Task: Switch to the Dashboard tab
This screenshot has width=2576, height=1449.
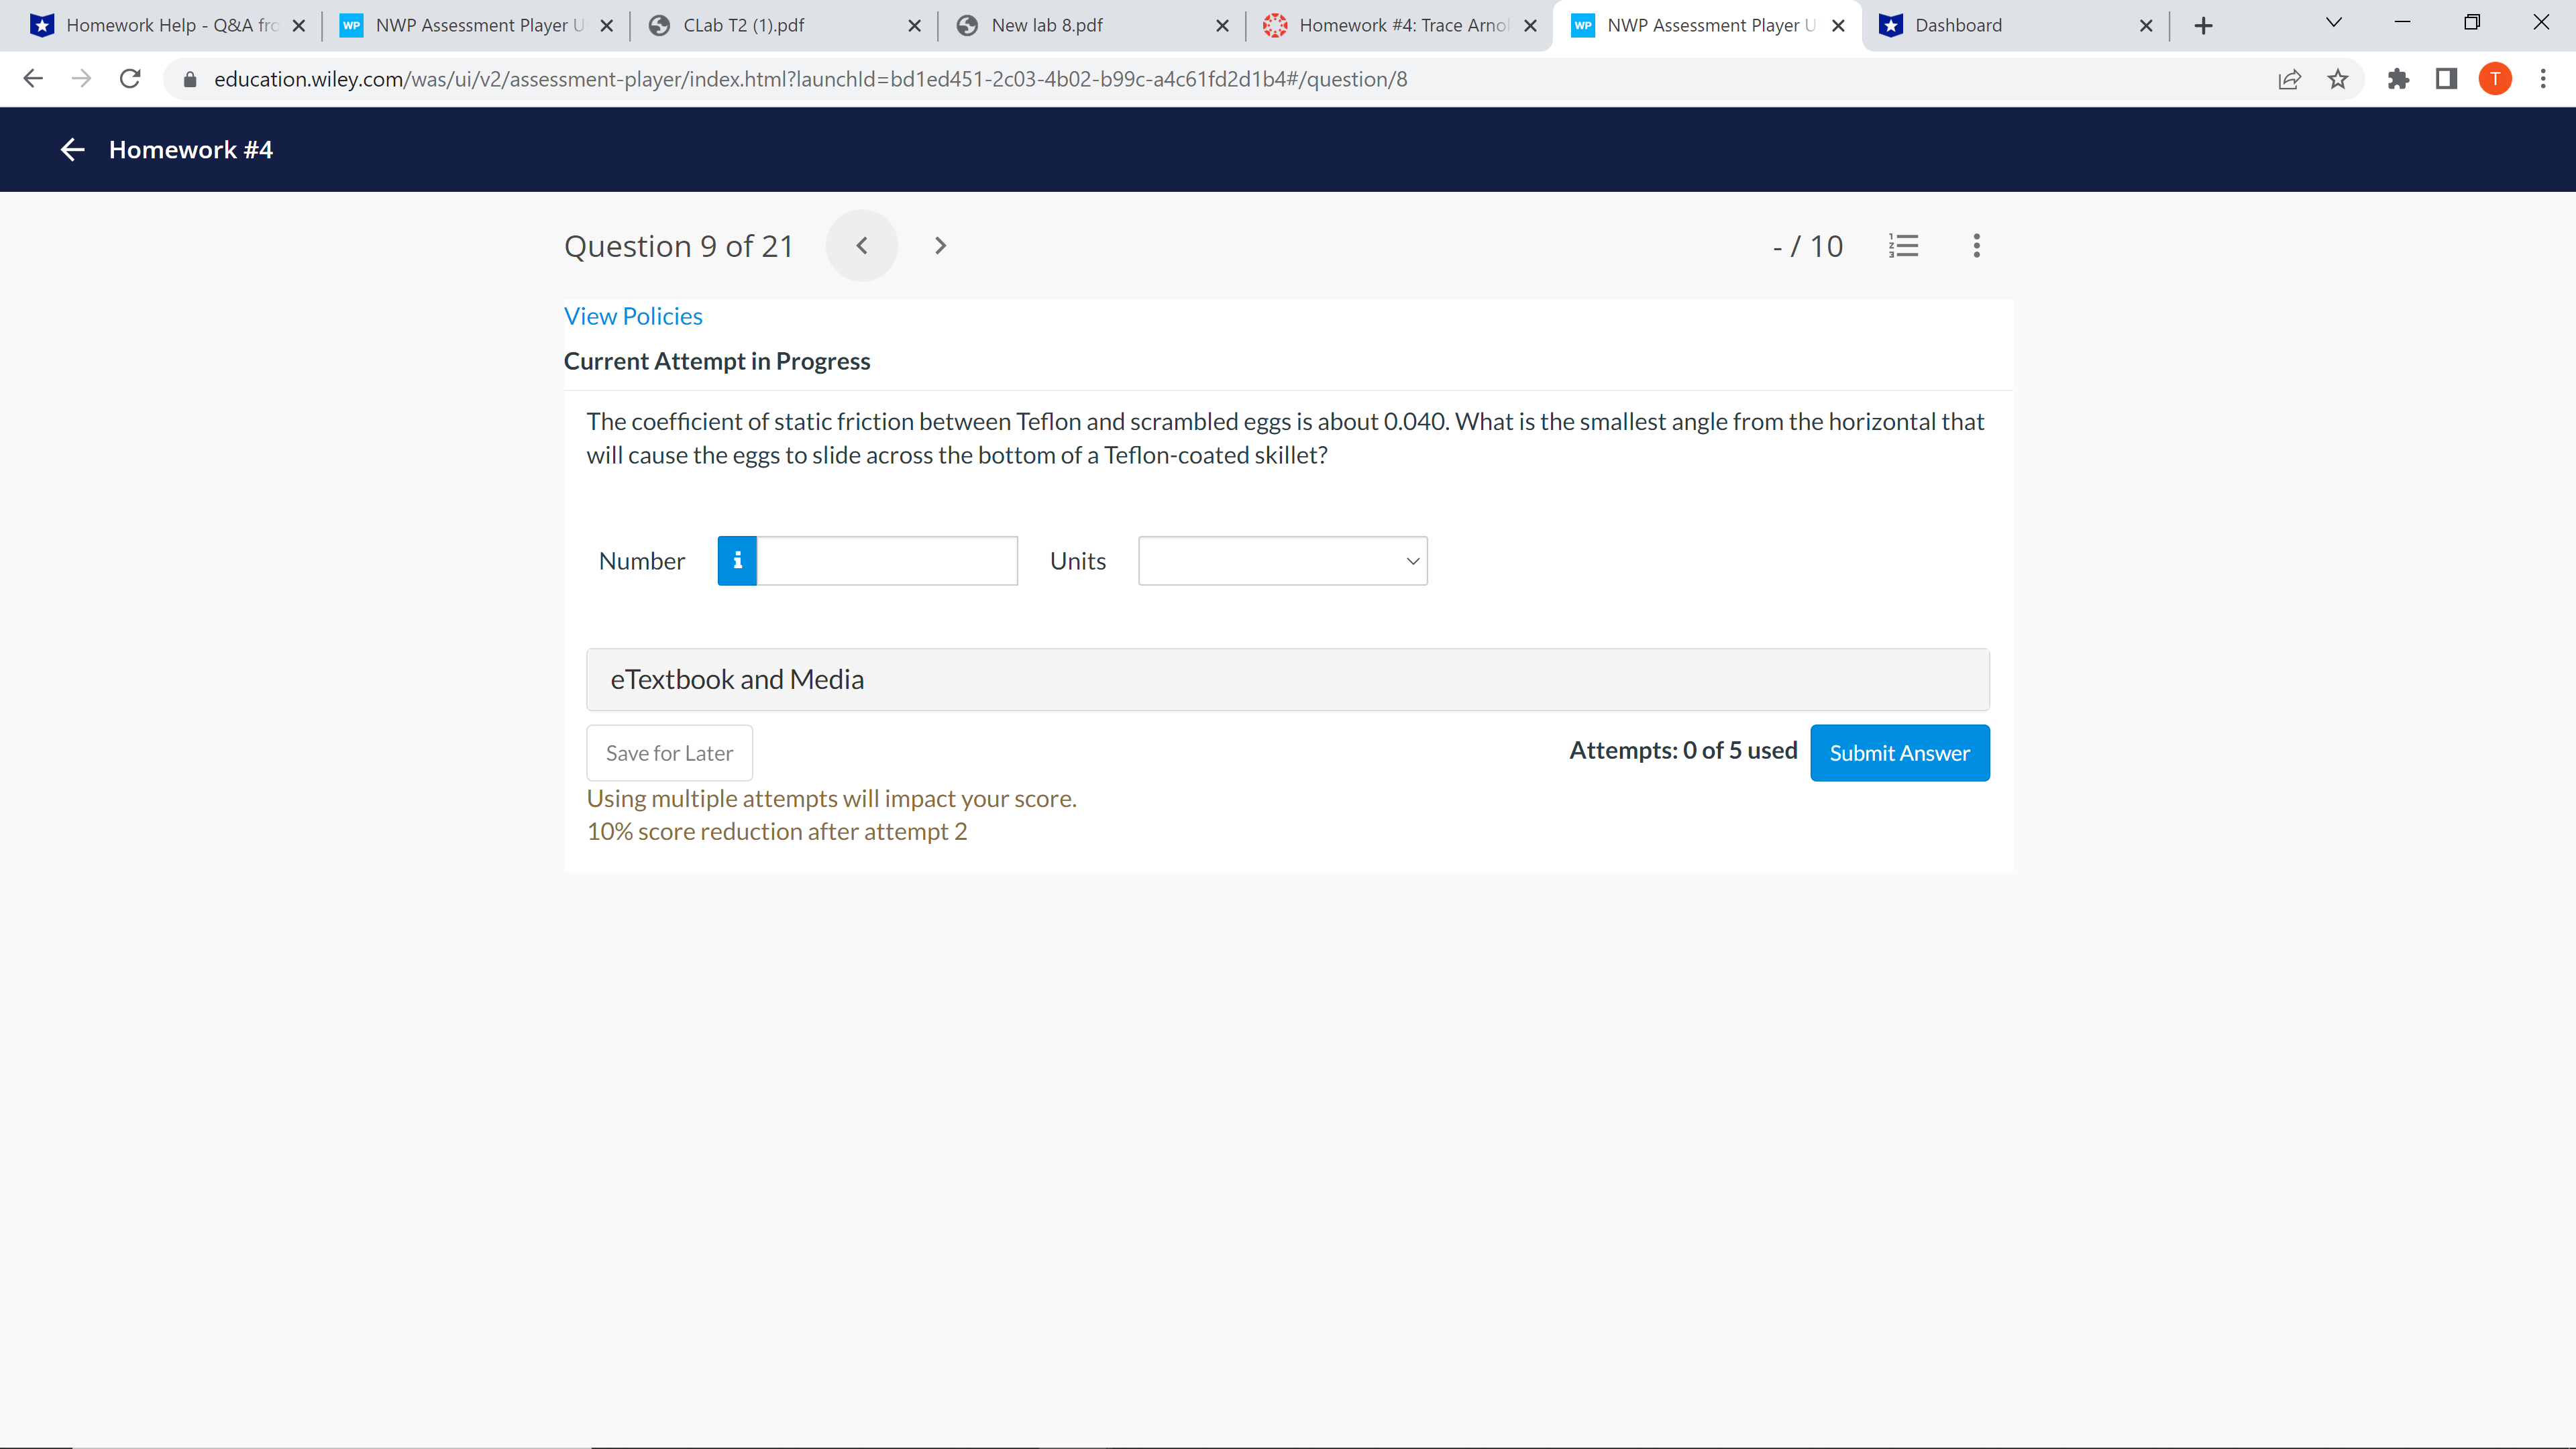Action: [1960, 25]
